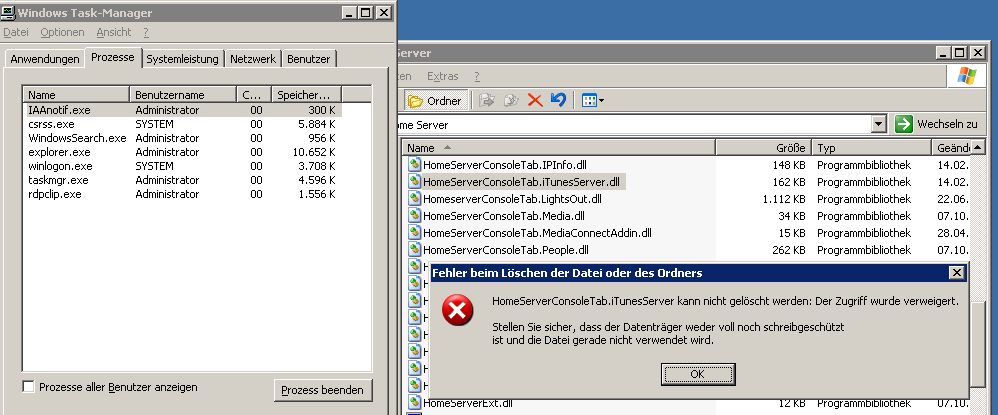Click the HomeServerConsoleTab.Media.dll file name
The width and height of the screenshot is (998, 415).
(x=504, y=216)
